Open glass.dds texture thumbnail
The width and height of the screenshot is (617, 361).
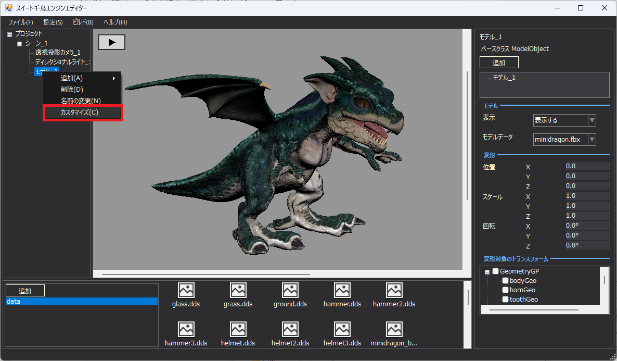pos(186,290)
